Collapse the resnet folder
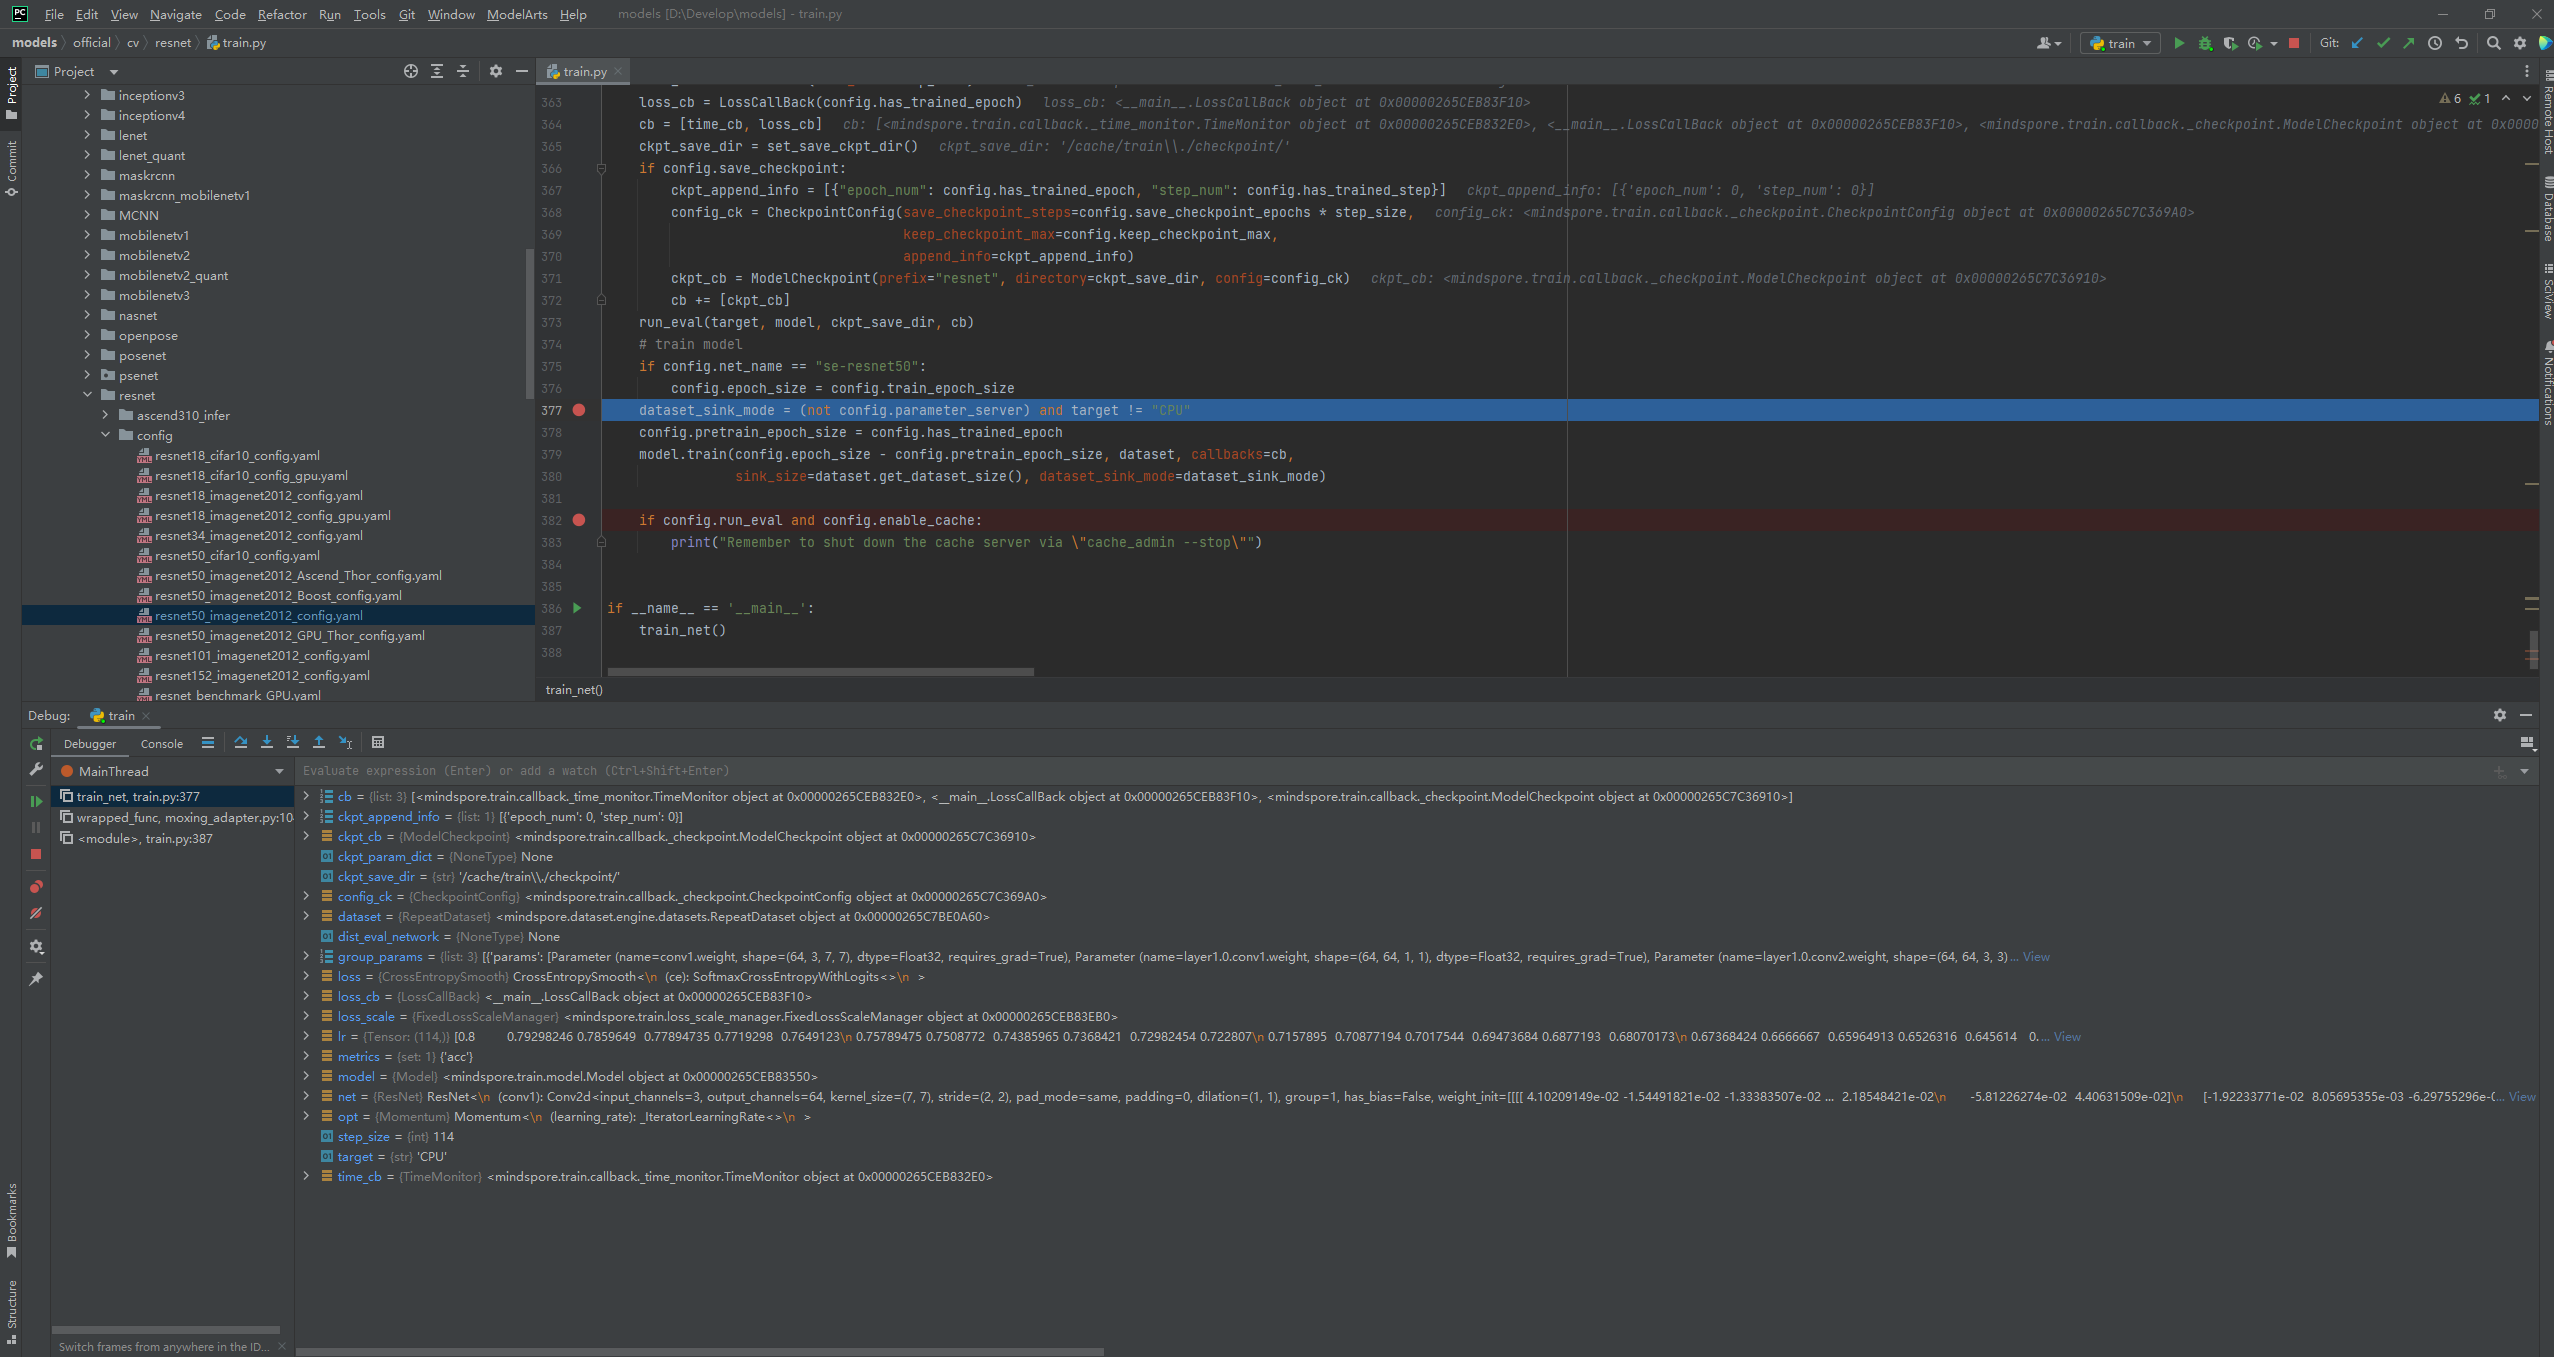Viewport: 2554px width, 1357px height. [x=87, y=395]
